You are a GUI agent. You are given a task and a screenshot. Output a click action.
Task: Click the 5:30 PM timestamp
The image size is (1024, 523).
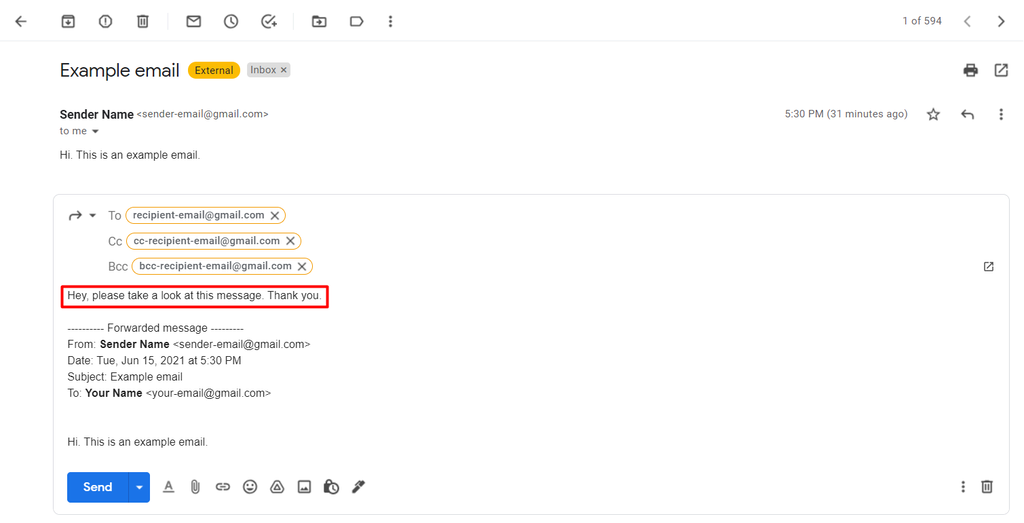pos(846,114)
